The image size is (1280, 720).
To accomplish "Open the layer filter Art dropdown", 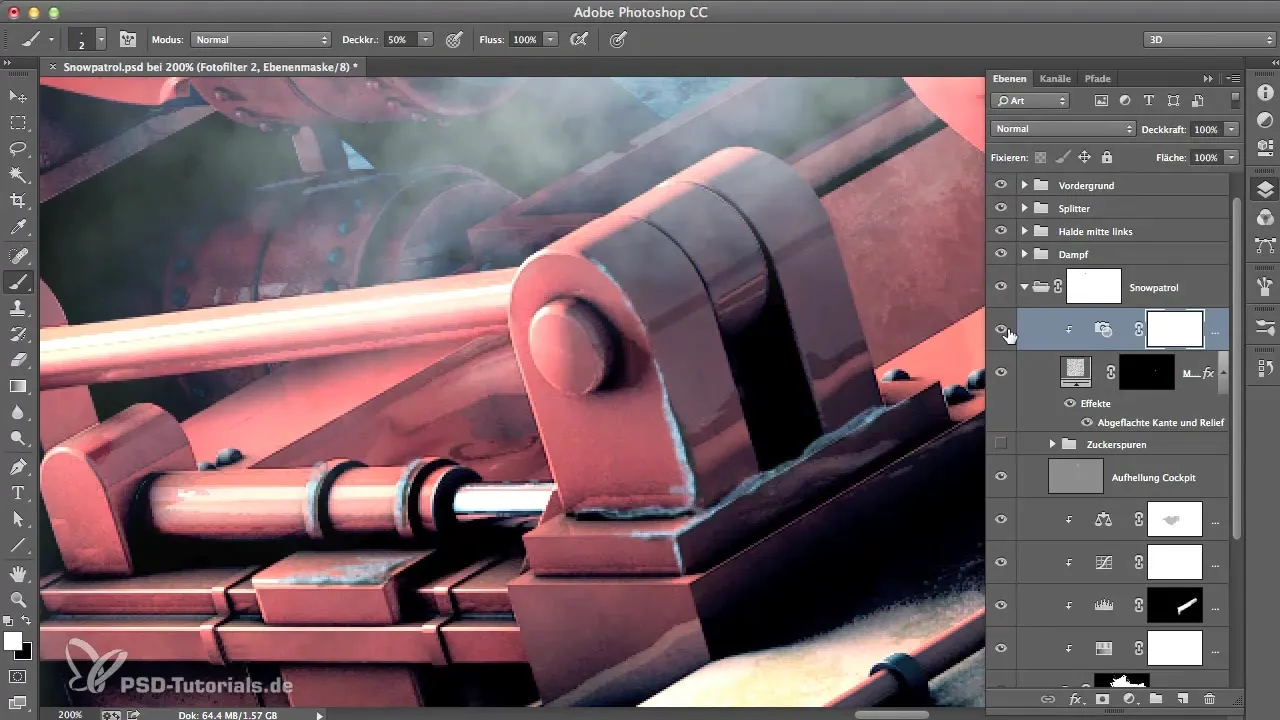I will [x=1030, y=101].
